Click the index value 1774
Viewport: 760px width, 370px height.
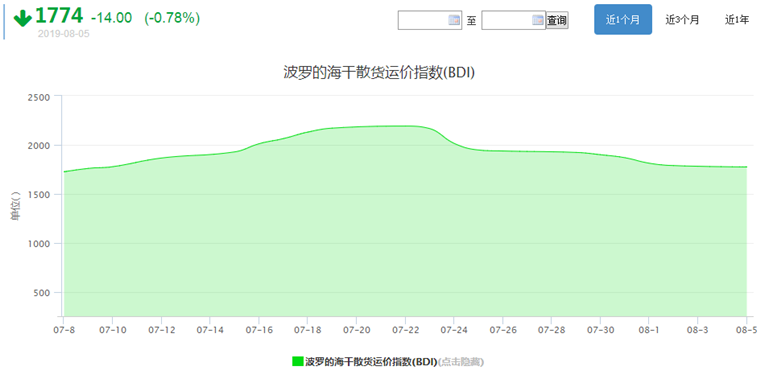tap(59, 16)
